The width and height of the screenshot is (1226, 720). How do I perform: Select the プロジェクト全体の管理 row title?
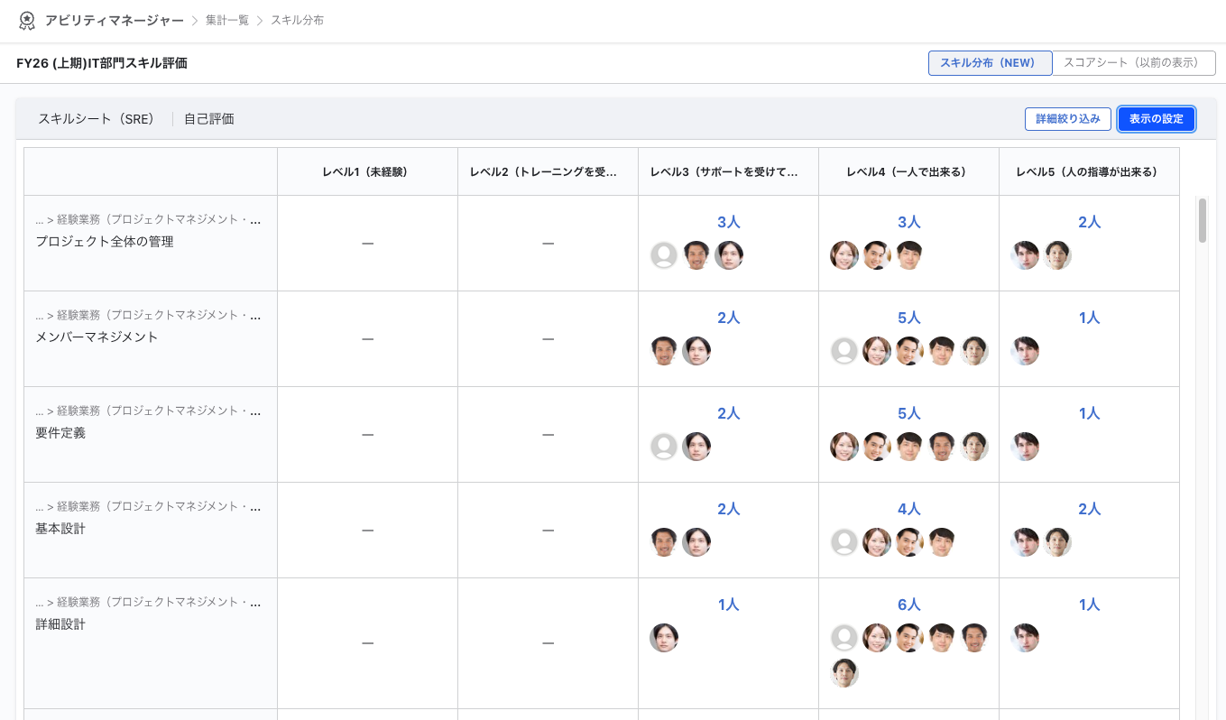104,241
